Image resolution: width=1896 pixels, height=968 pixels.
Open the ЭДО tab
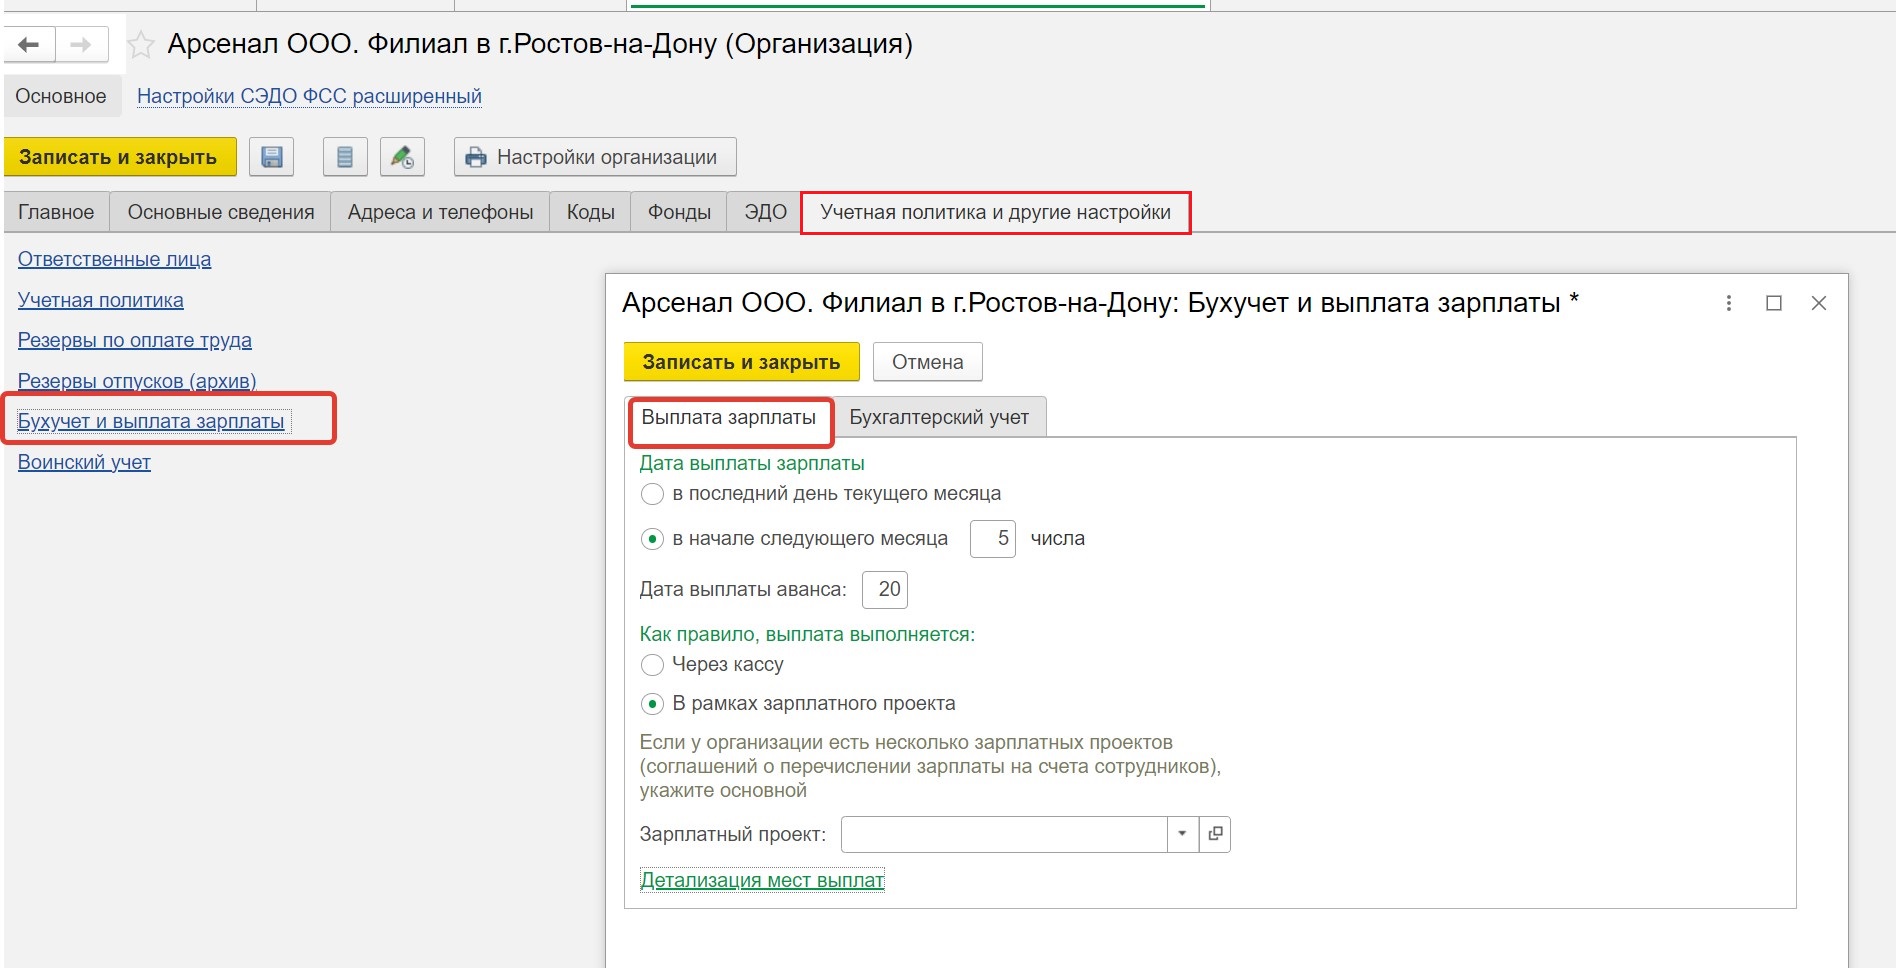(x=765, y=212)
